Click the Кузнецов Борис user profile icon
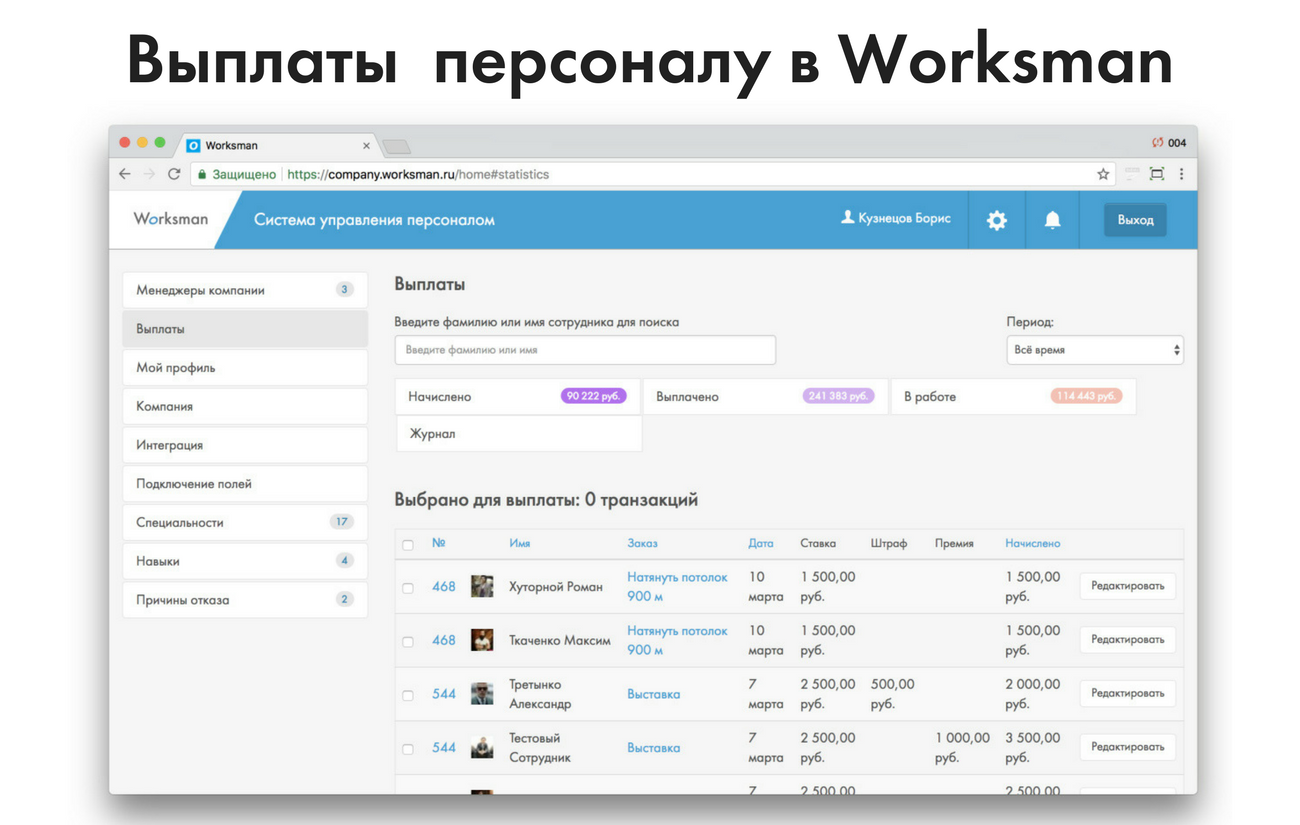Screen dimensions: 1300x825 tap(847, 218)
